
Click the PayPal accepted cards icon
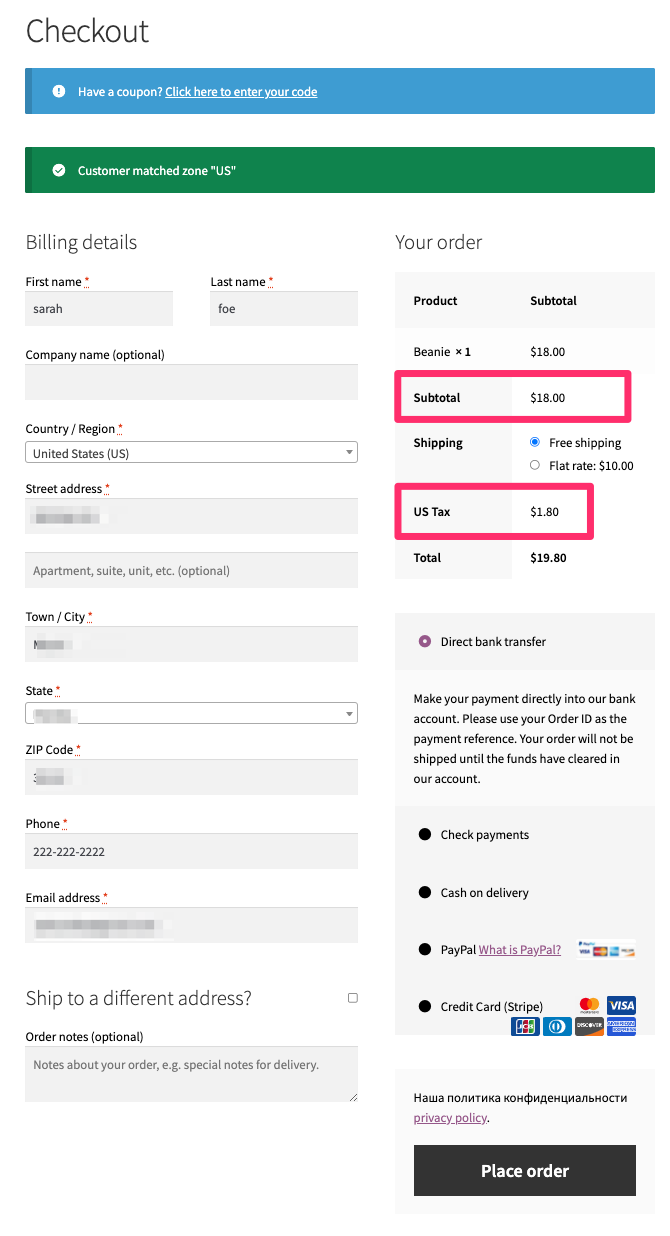tap(604, 948)
